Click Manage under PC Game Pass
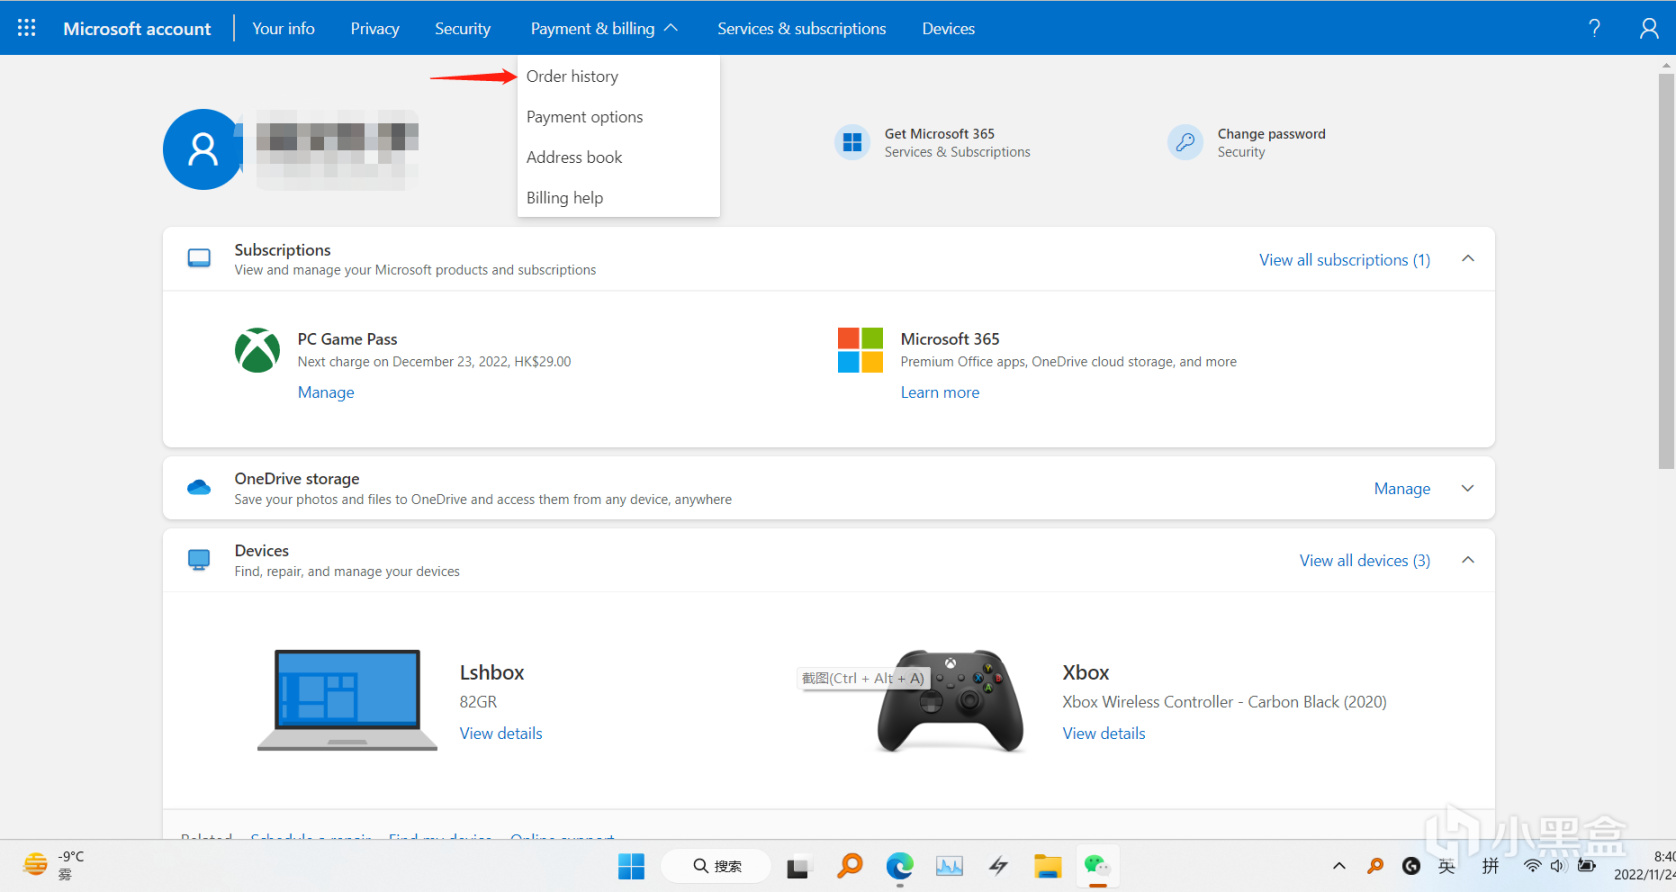 tap(326, 392)
